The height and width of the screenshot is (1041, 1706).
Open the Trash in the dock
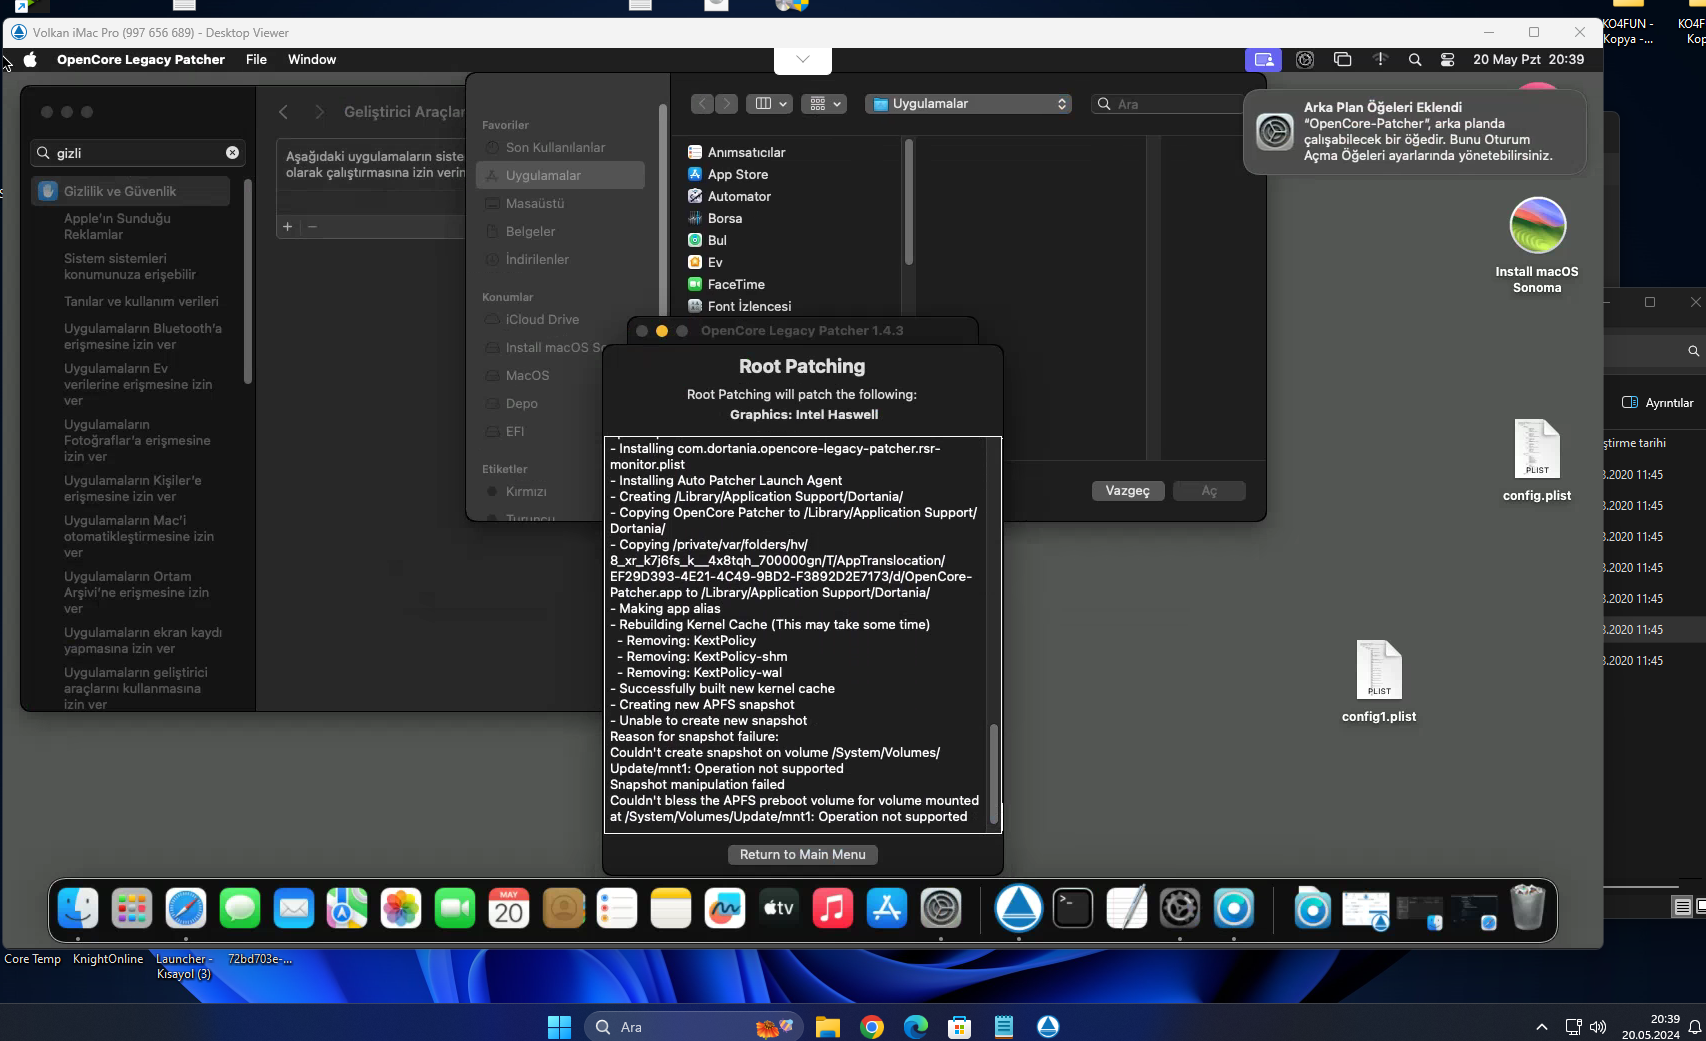point(1527,909)
